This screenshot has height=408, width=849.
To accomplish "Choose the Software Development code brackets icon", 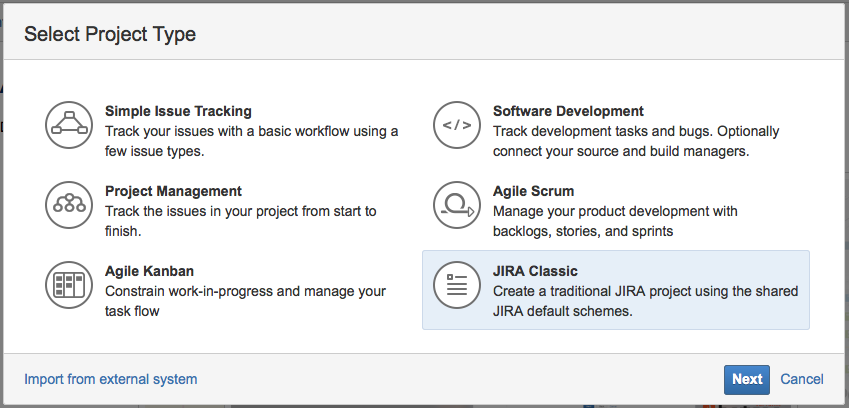I will 457,125.
